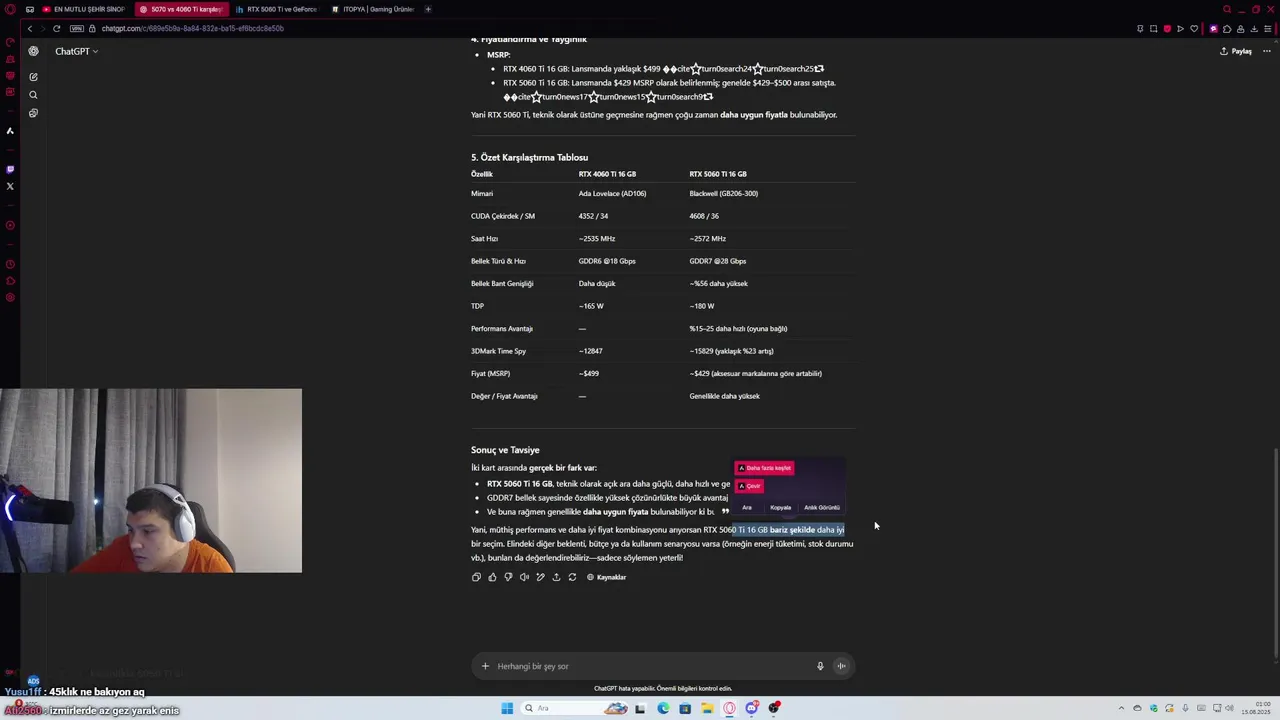Click the 'Bellek Bant Genişliği' row label
Screen dimensions: 1280x720
coord(502,284)
